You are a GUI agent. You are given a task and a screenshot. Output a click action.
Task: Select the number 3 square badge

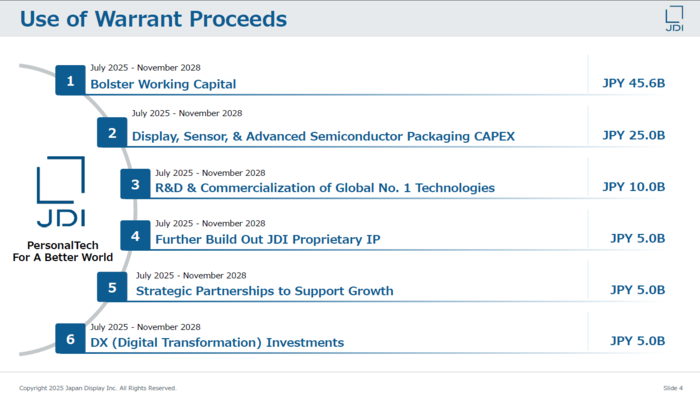pos(135,184)
